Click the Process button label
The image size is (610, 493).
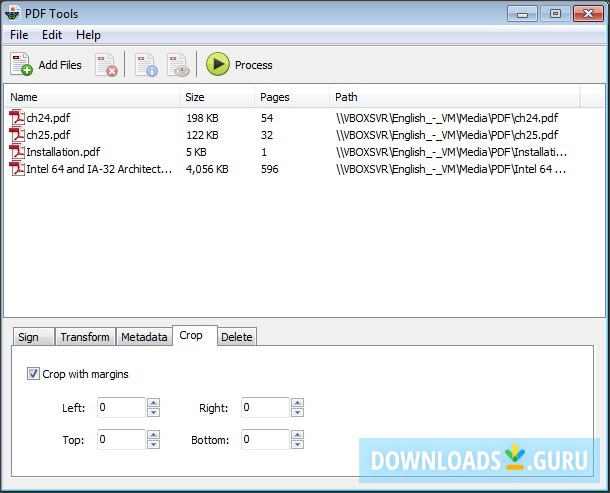tap(254, 65)
